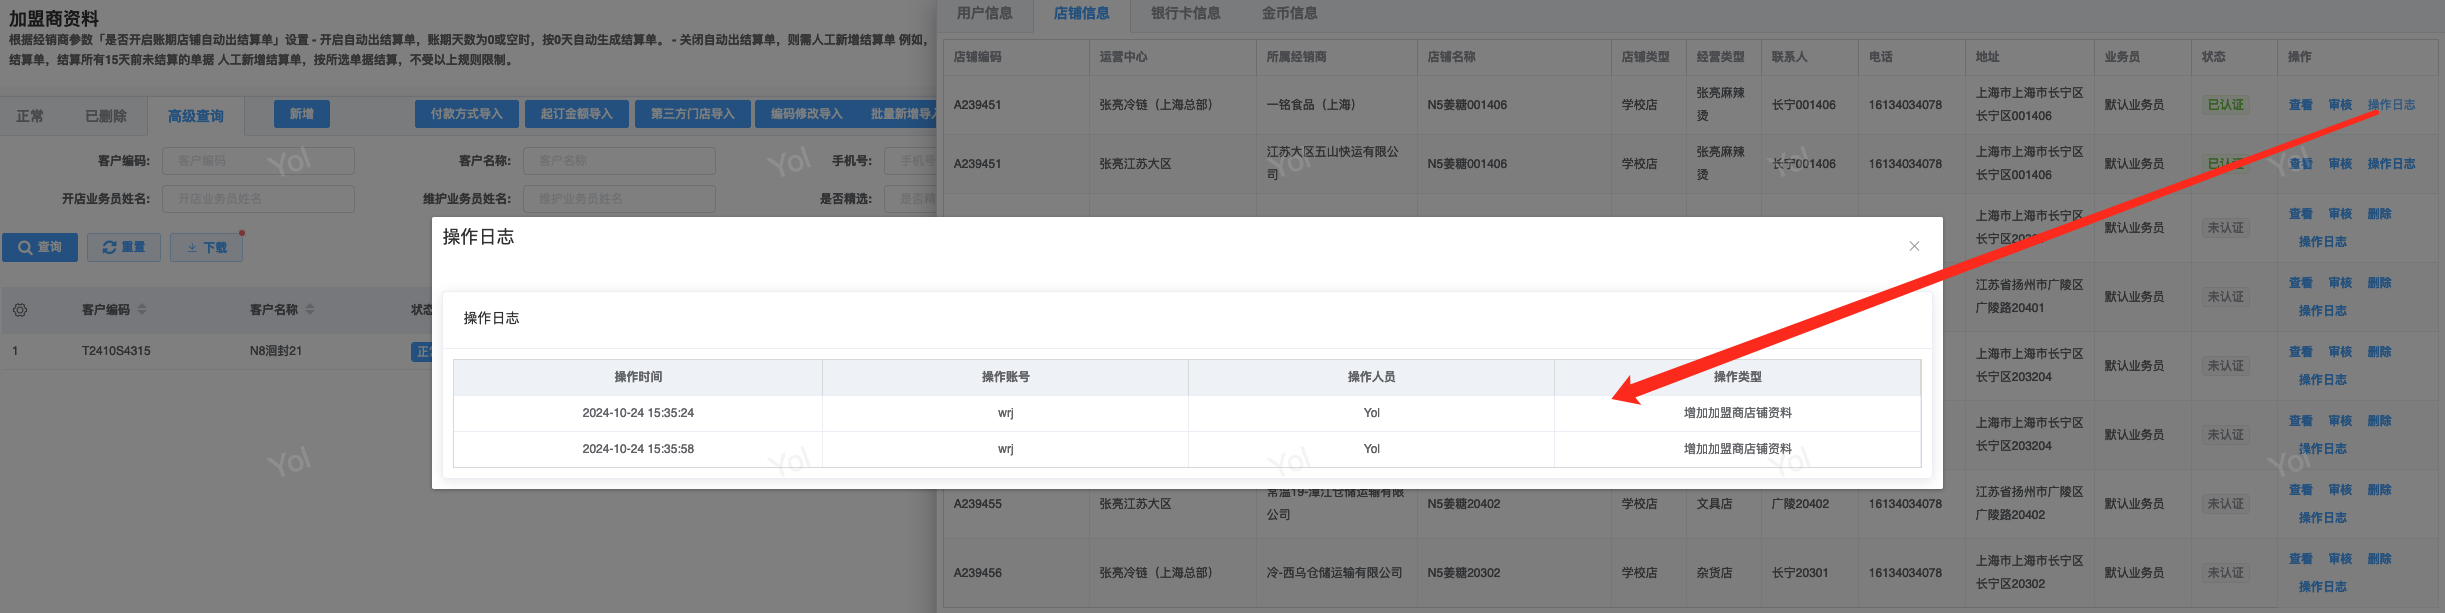Sort by the 客户编码 column arrows
This screenshot has height=613, width=2445.
tap(142, 310)
